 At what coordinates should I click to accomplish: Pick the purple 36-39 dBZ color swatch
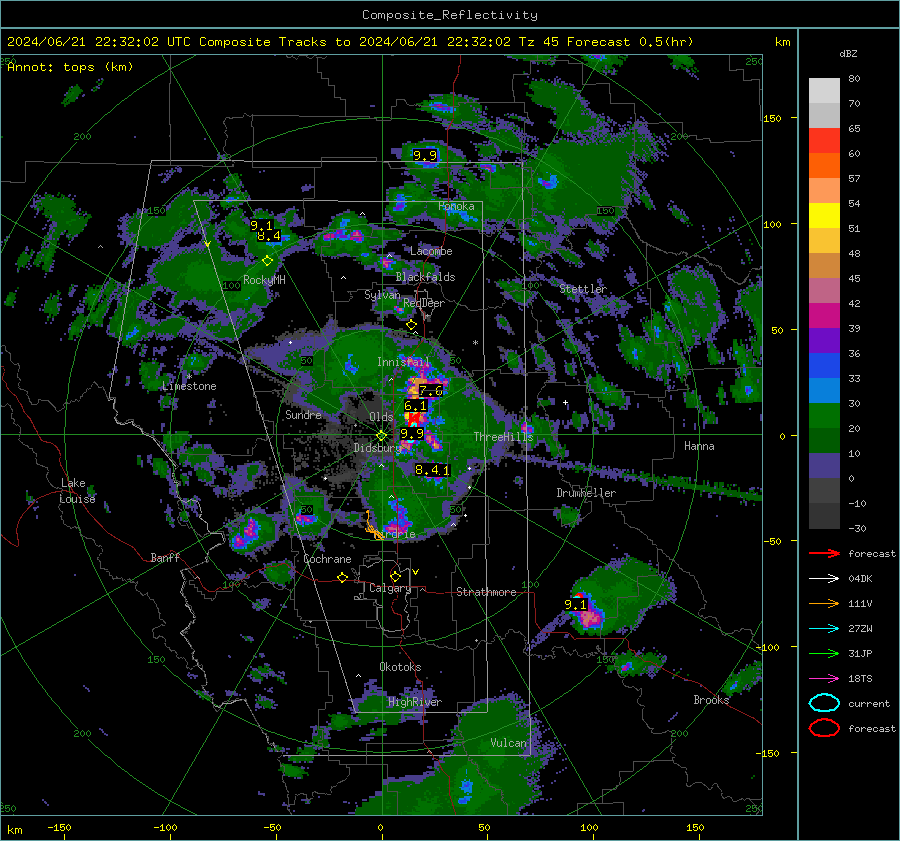tap(824, 341)
